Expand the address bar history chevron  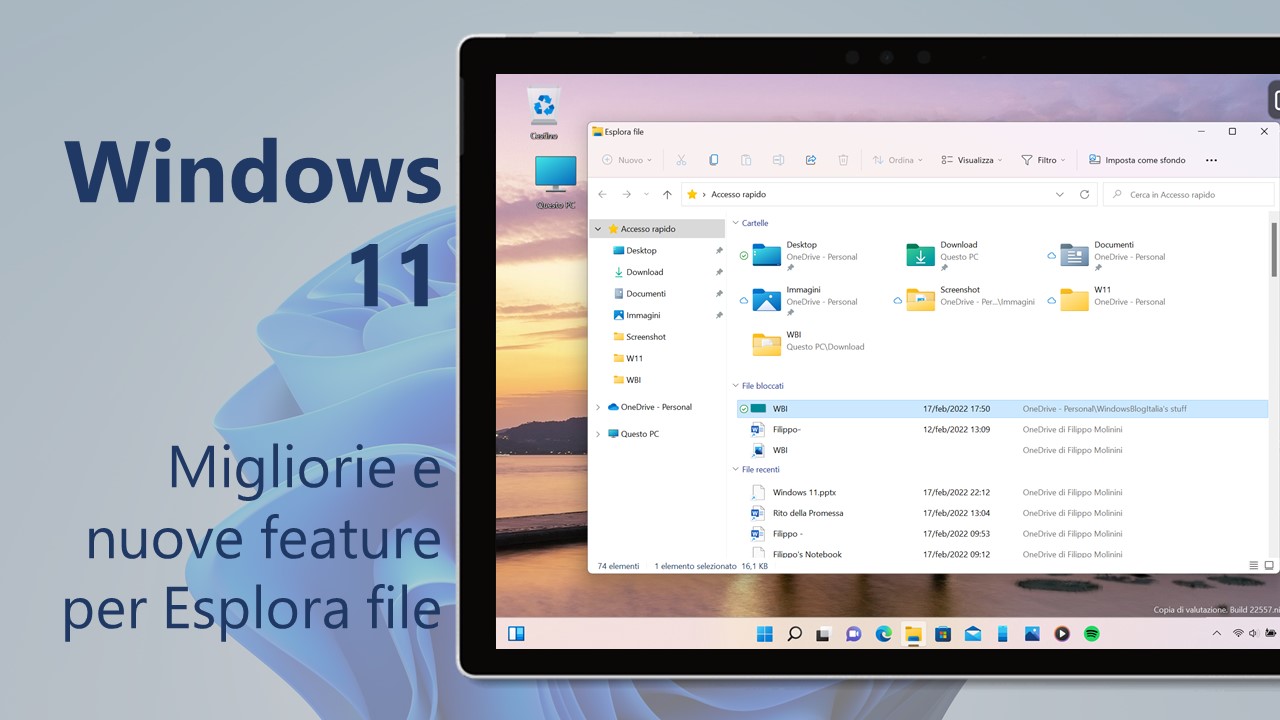click(x=1060, y=194)
